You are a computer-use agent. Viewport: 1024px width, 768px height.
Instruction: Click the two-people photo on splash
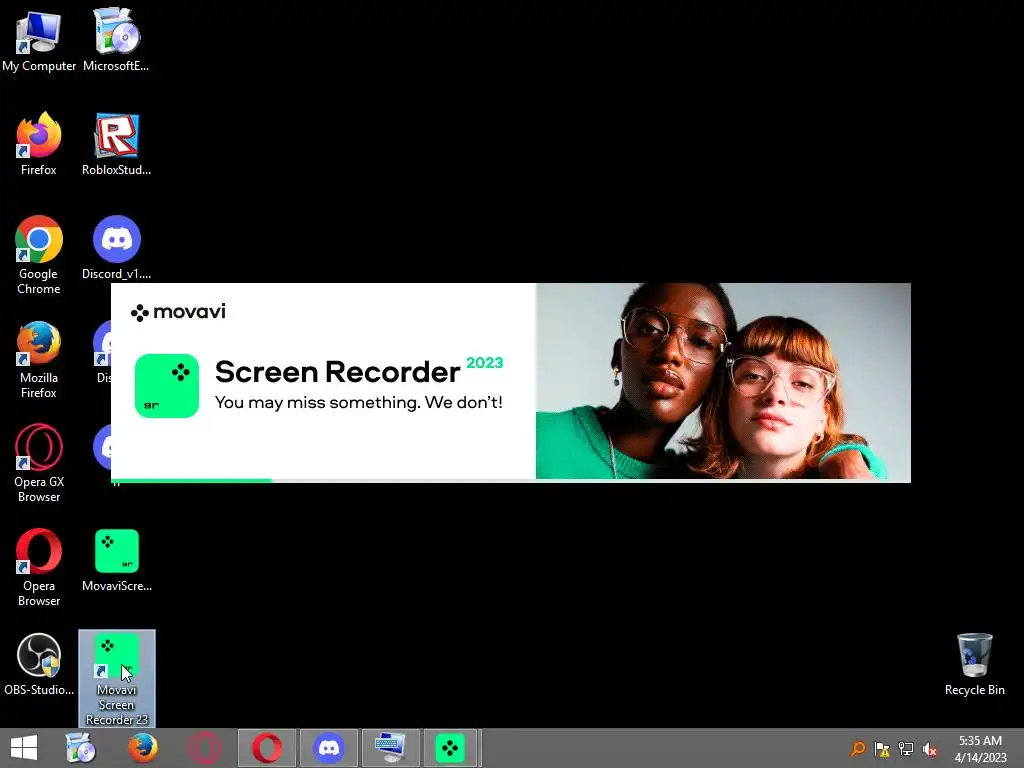point(723,381)
